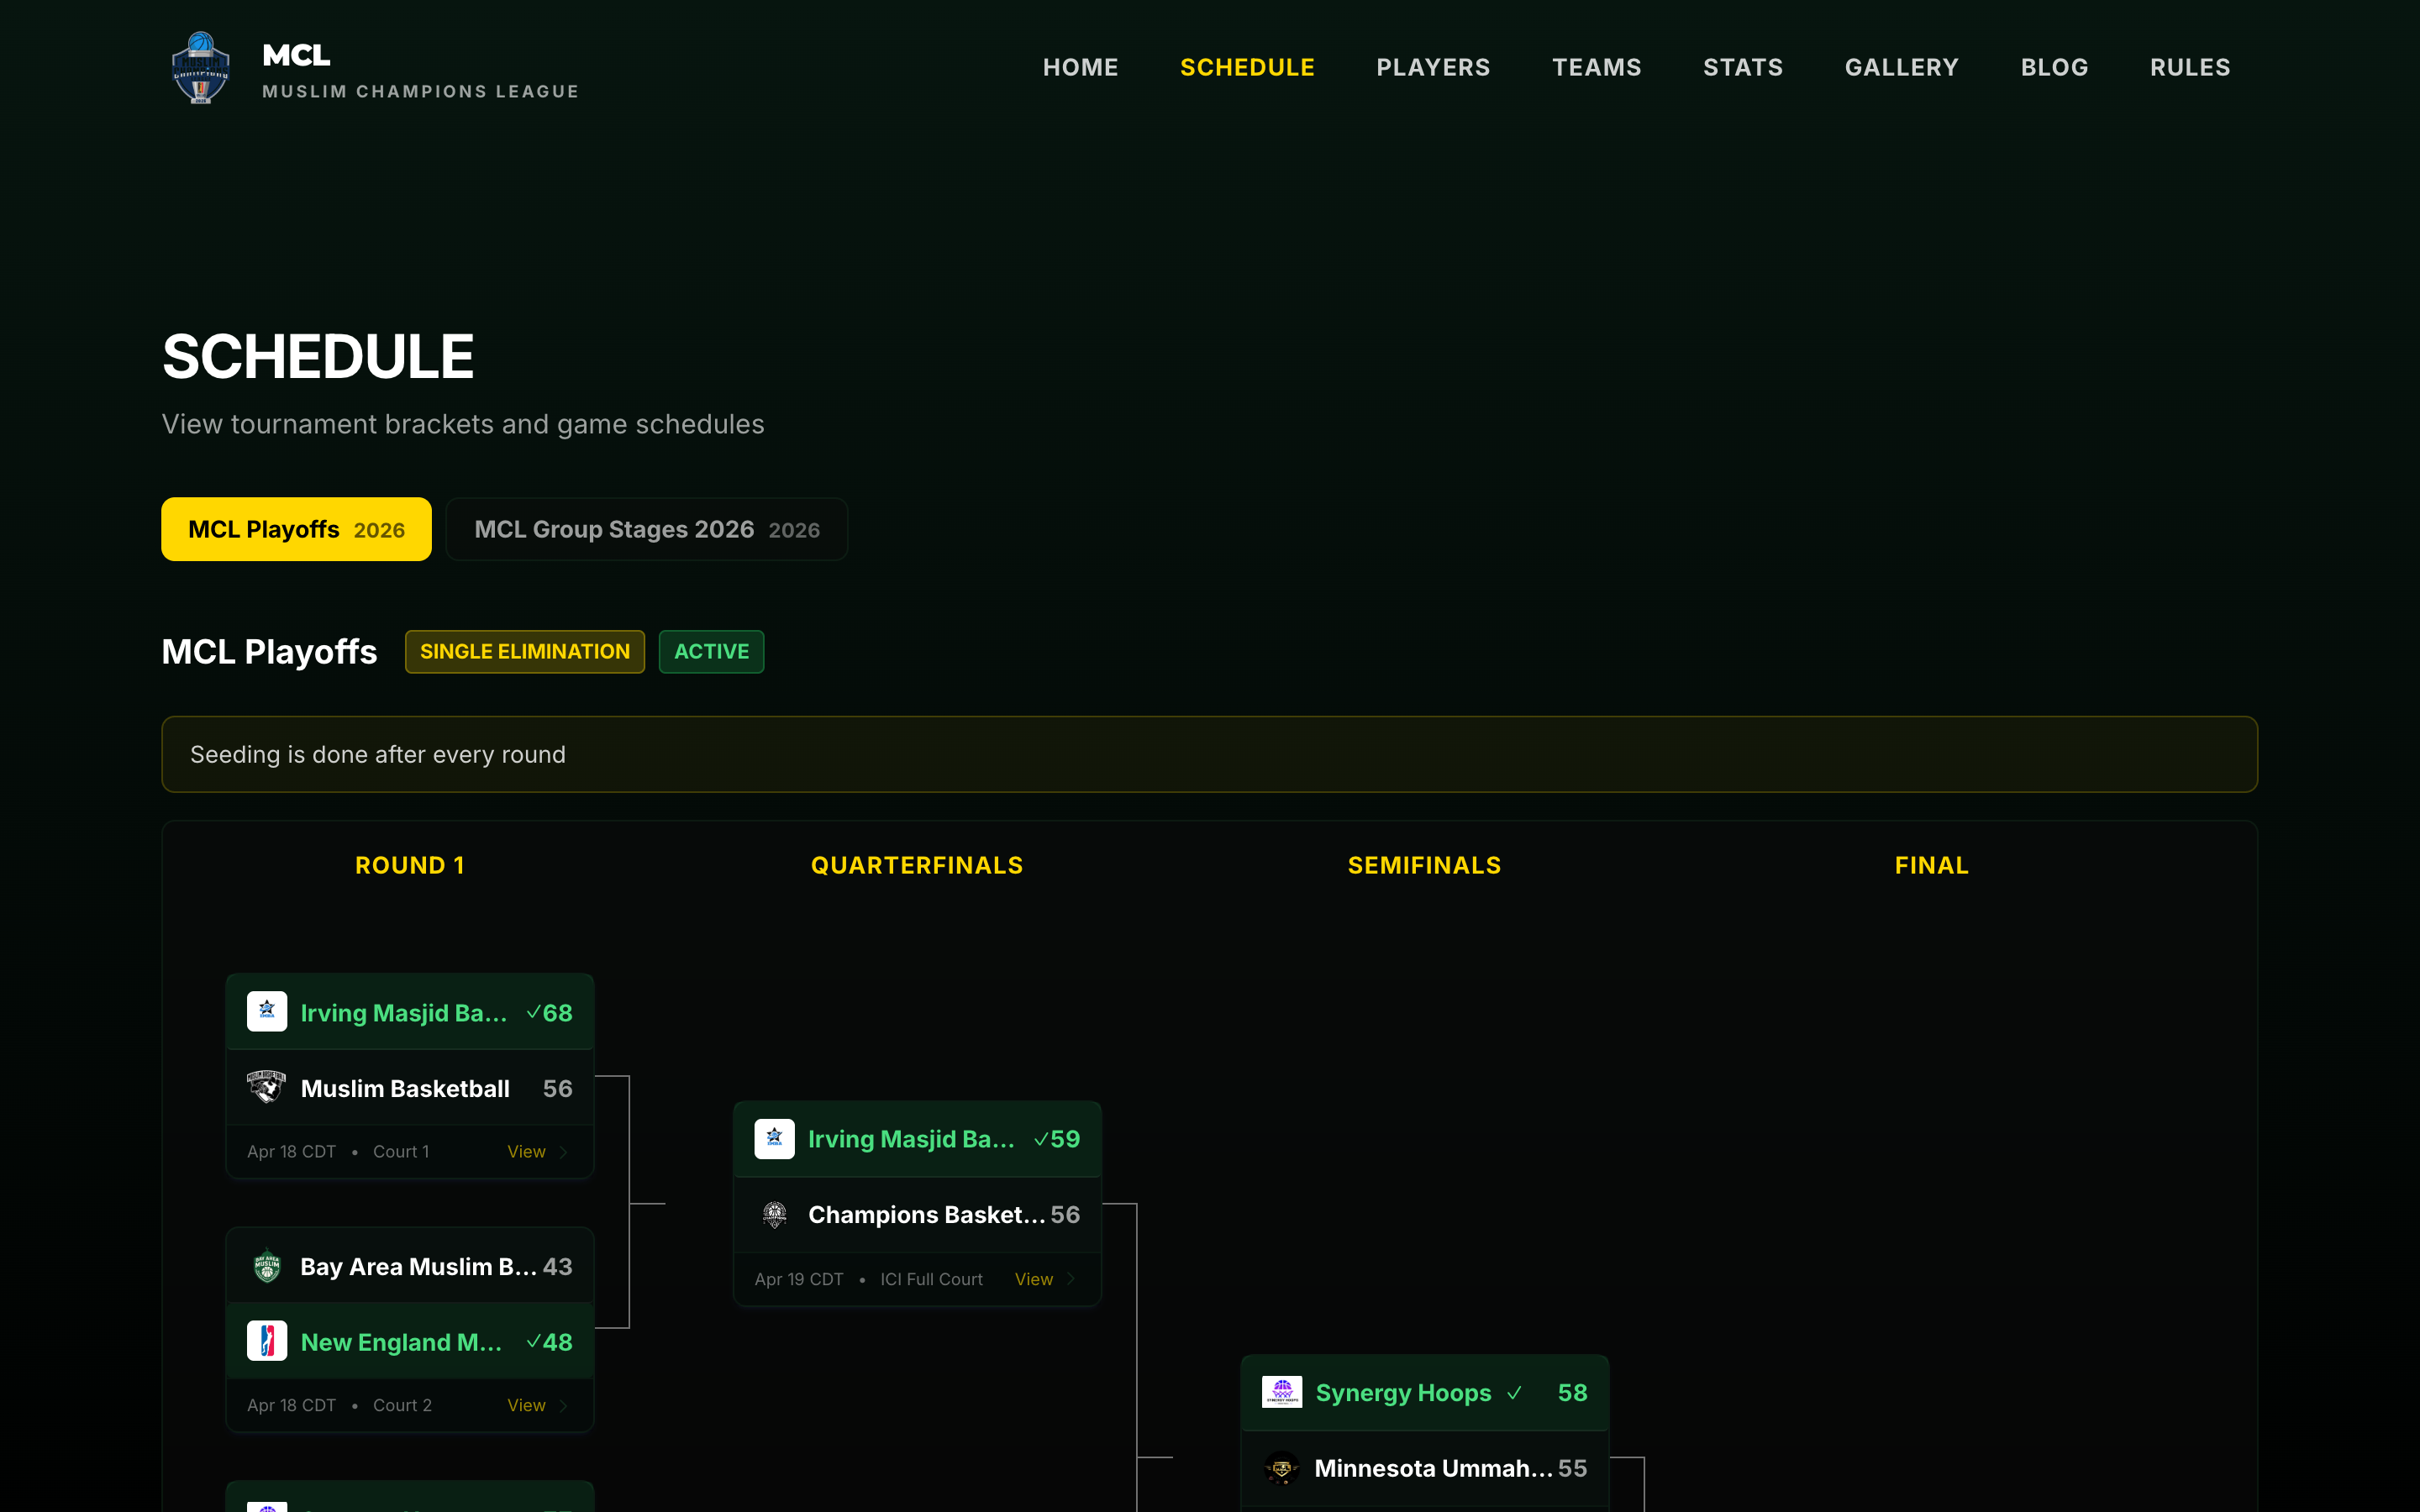This screenshot has height=1512, width=2420.
Task: Click View on the Apr 18 Court 1 game
Action: coord(525,1151)
